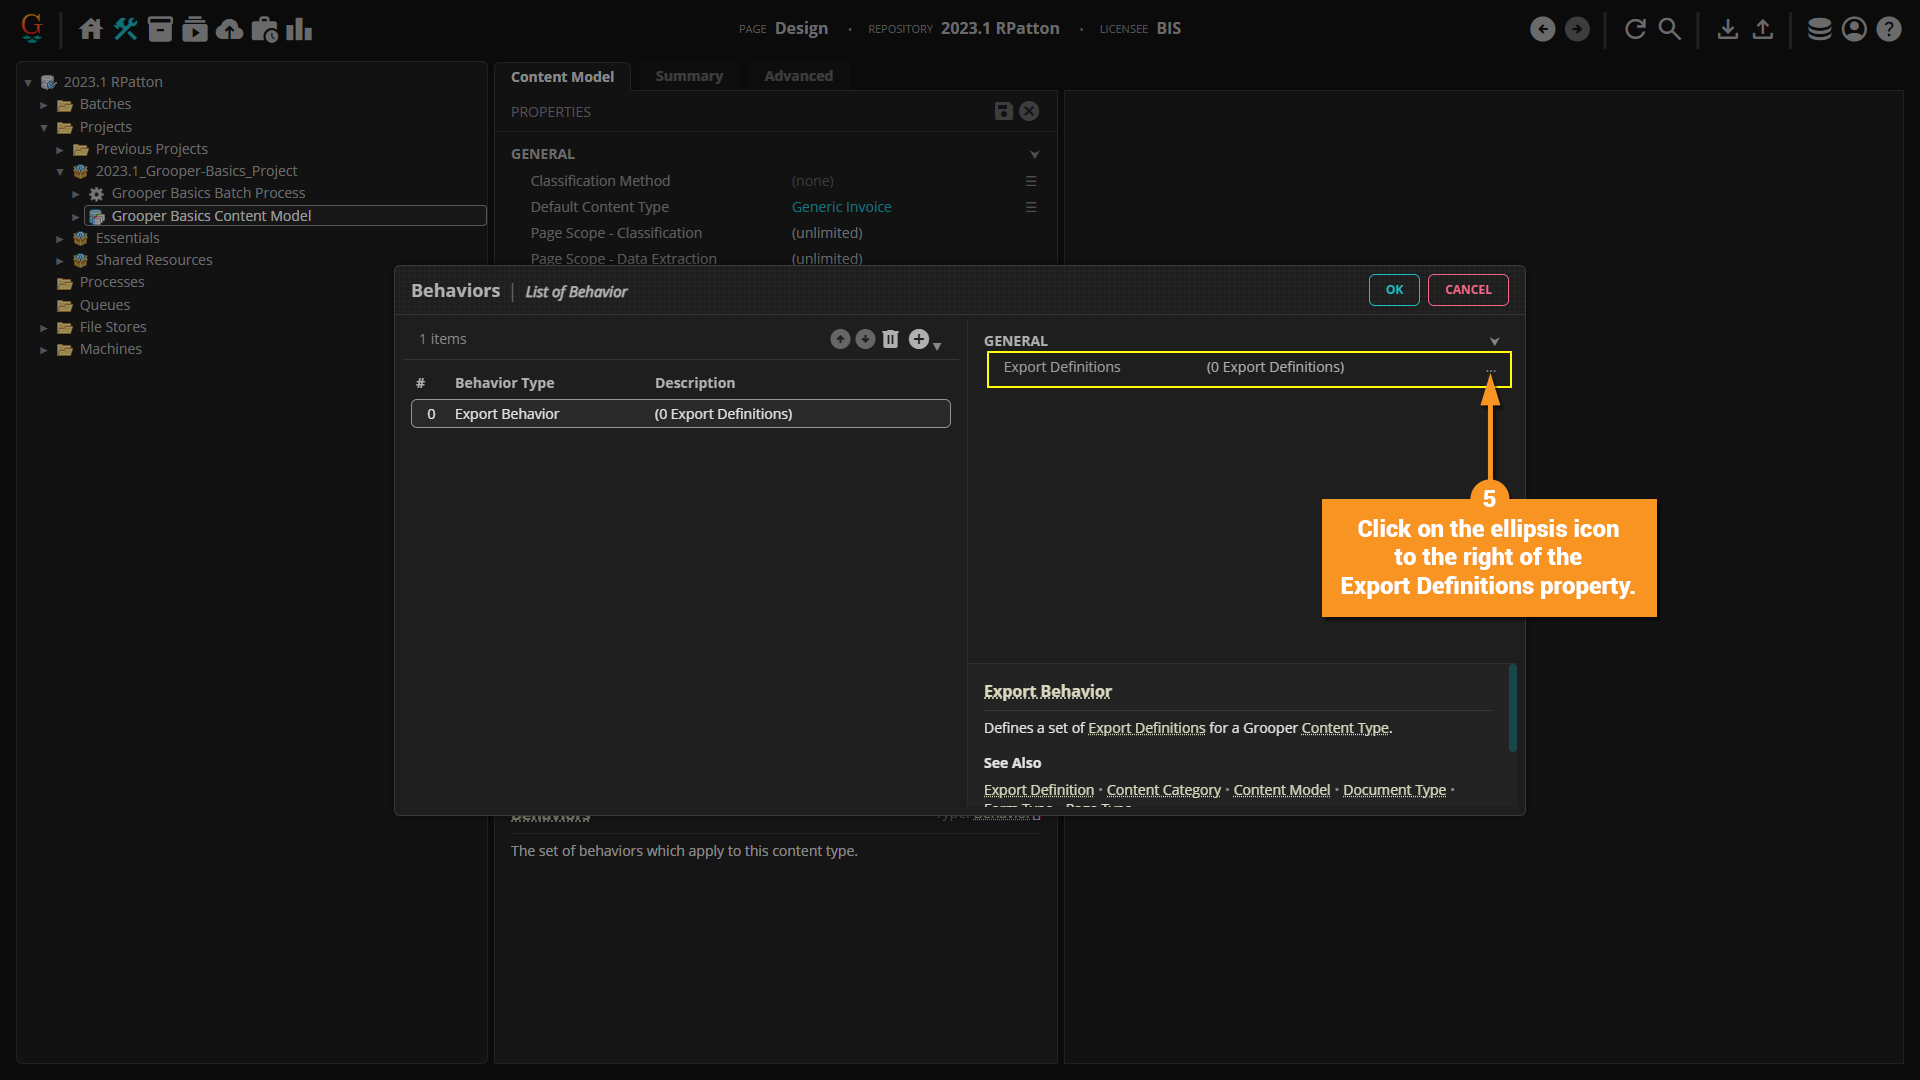Switch to the Summary tab
Screen dimensions: 1920x1080
pos(689,76)
